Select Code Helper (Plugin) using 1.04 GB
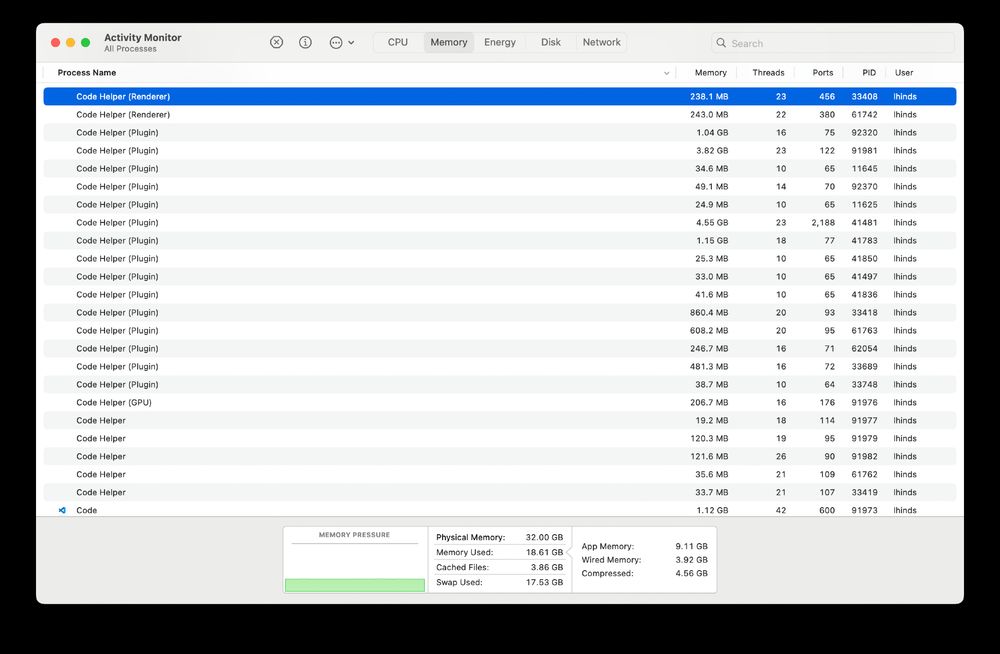1000x654 pixels. [499, 133]
